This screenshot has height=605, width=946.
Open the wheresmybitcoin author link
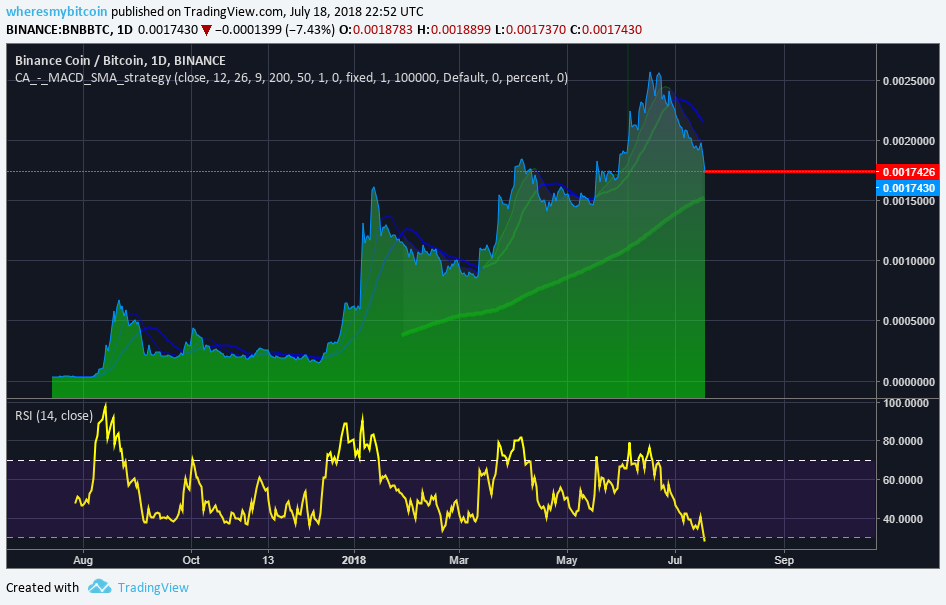point(57,11)
